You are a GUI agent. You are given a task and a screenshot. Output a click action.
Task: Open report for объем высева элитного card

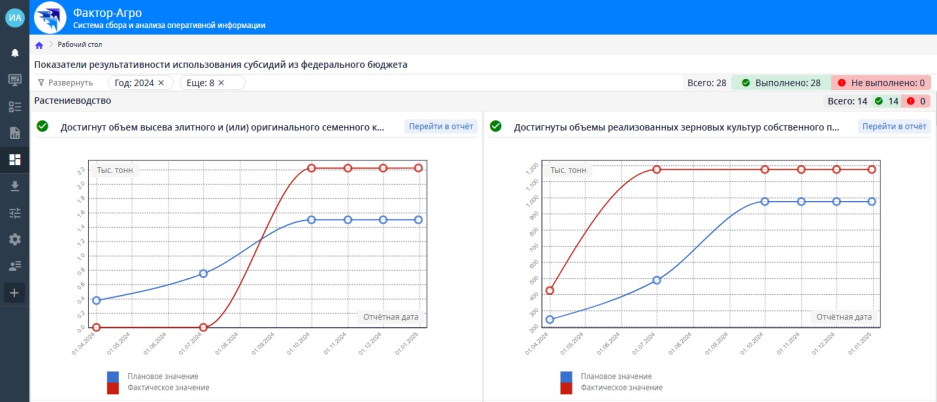[x=441, y=127]
